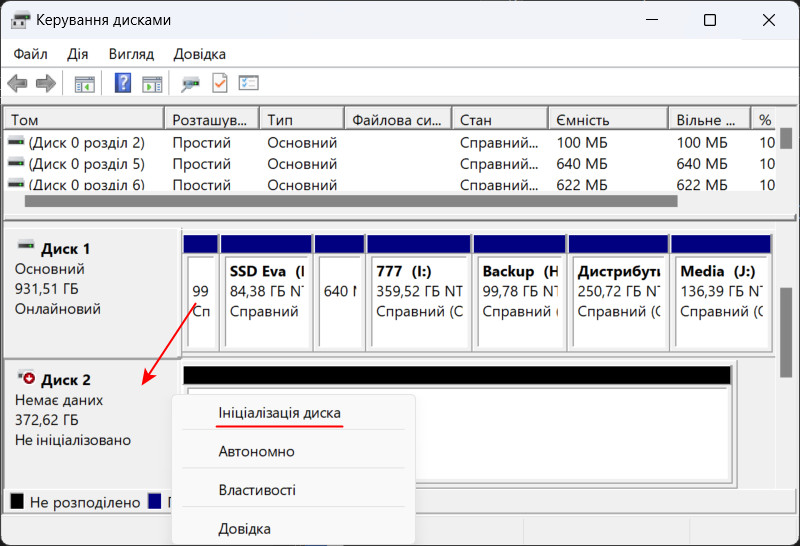Click the 931,51 ГБ size text

pos(46,289)
